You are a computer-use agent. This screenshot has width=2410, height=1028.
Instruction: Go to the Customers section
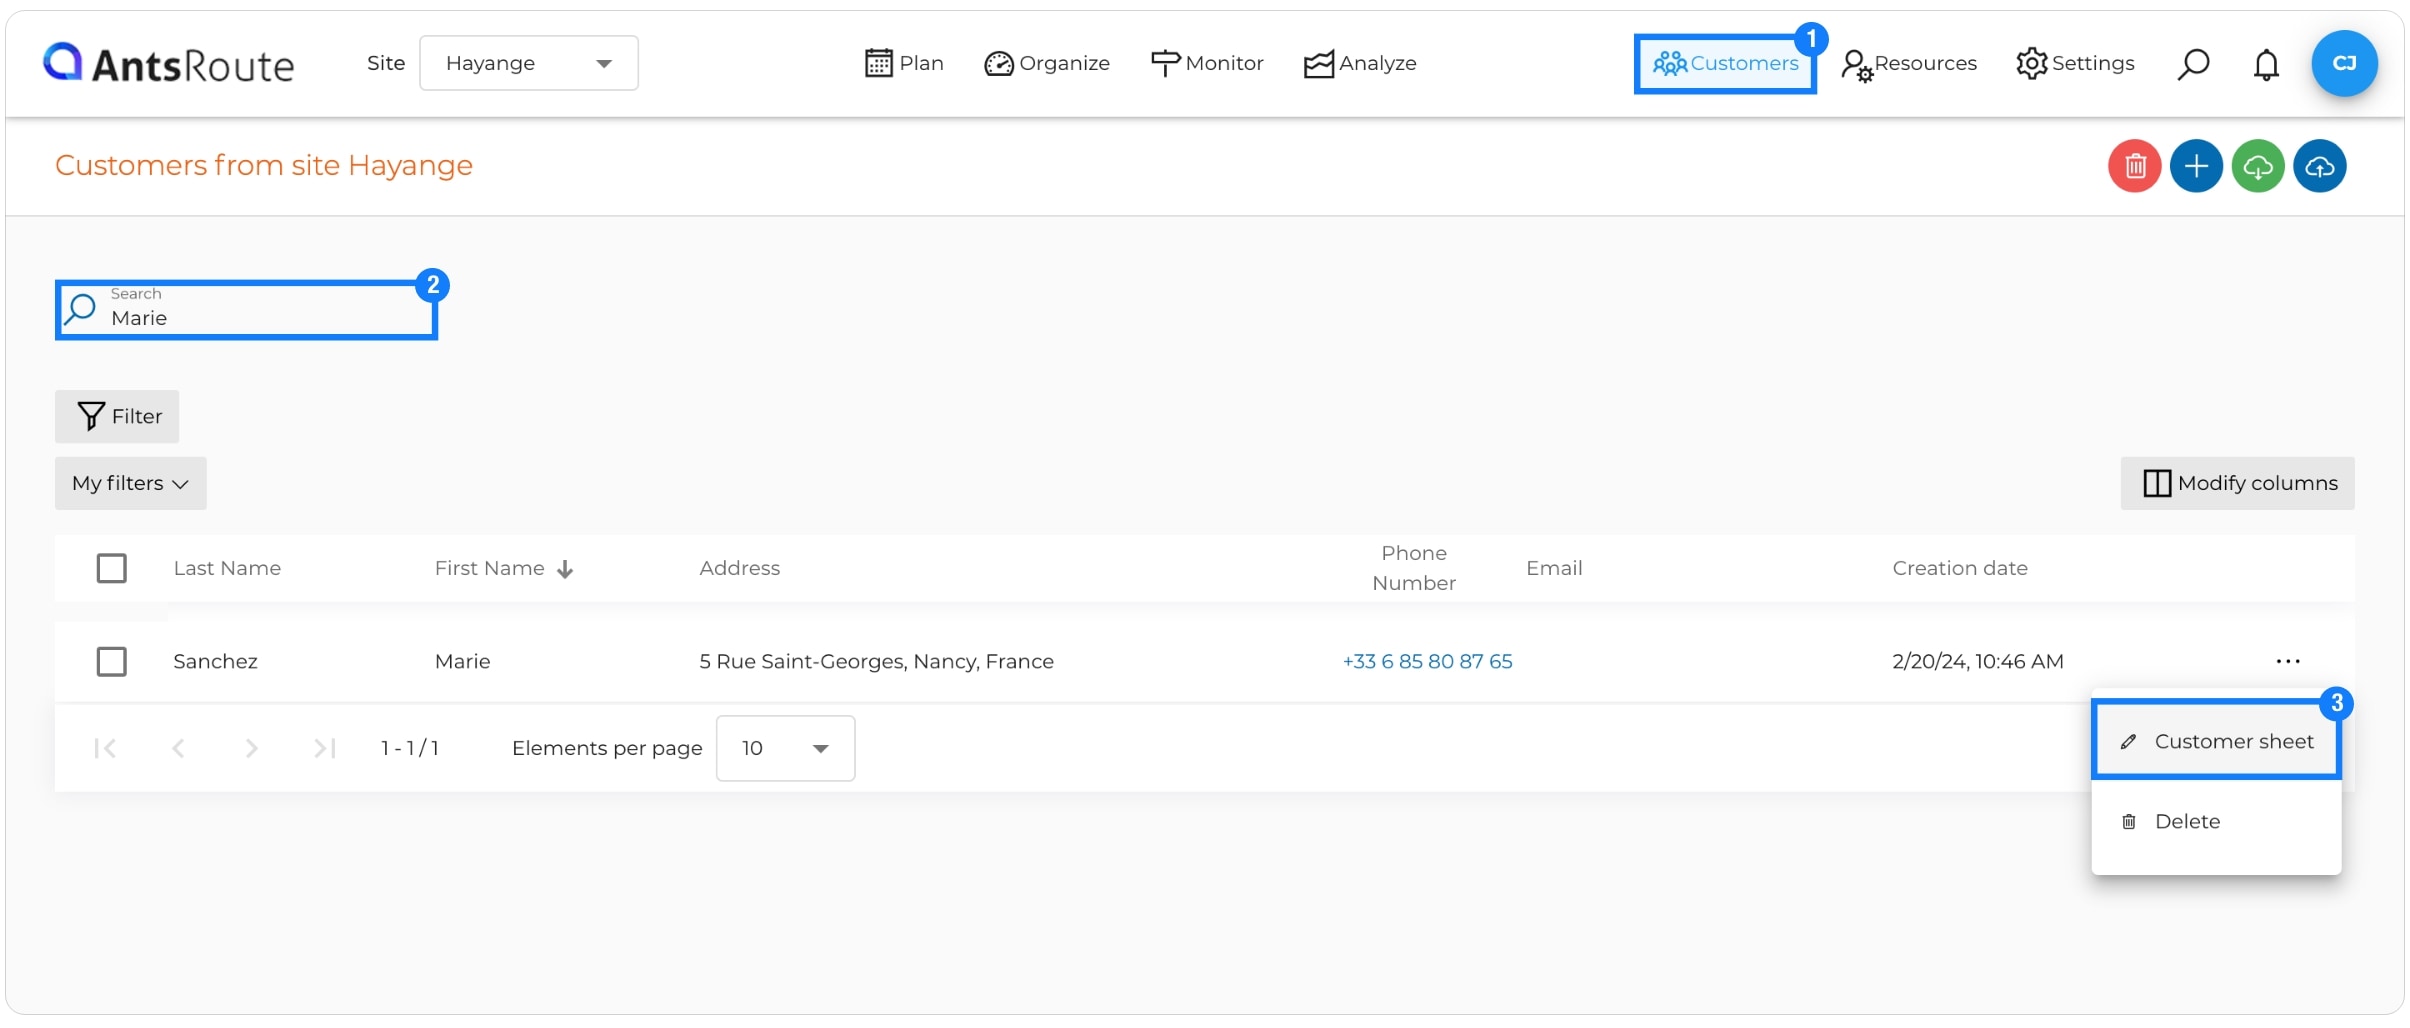click(1725, 64)
